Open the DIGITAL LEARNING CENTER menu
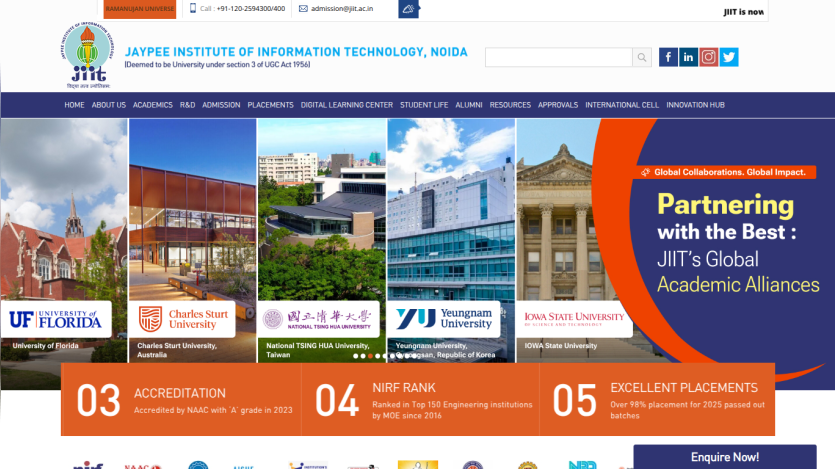835x469 pixels. (347, 105)
